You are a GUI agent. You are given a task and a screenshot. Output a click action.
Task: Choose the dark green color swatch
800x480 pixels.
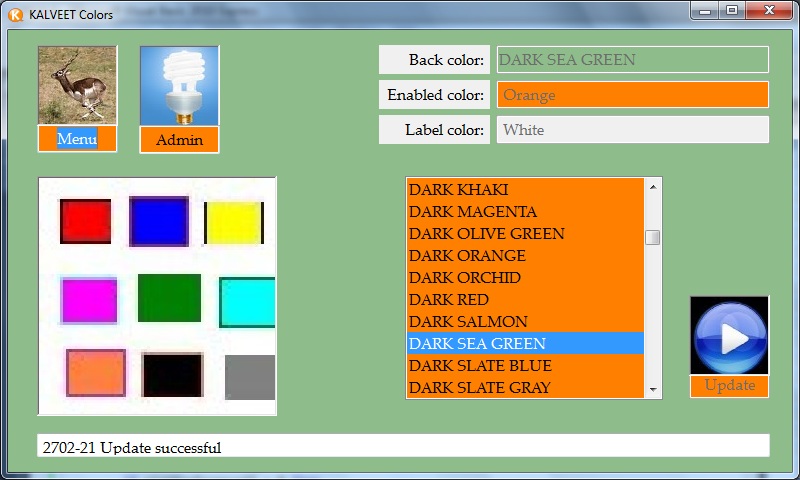pyautogui.click(x=169, y=298)
